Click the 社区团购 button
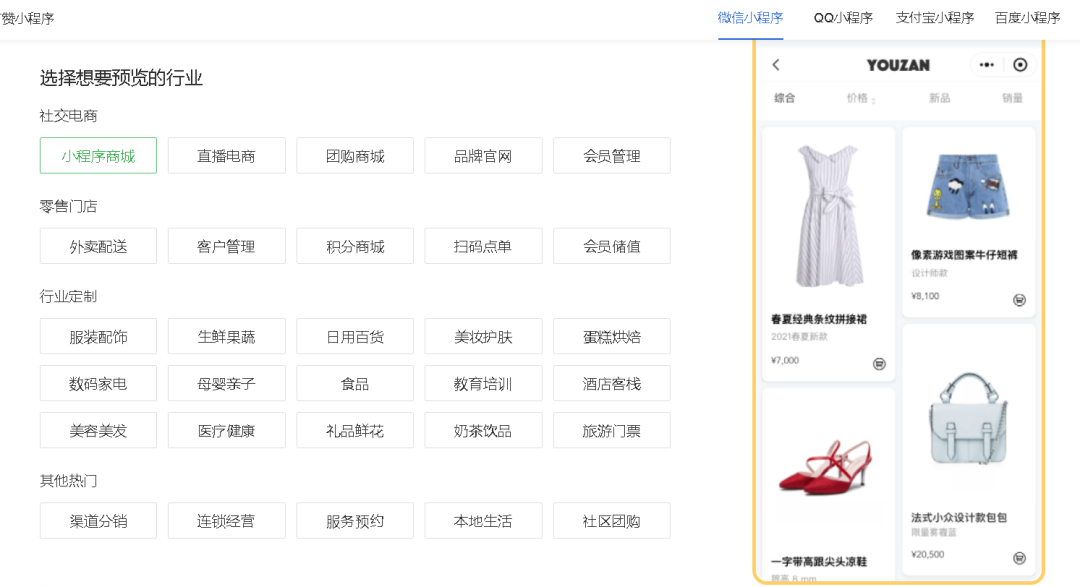Screen dimensions: 1080x587 (x=611, y=521)
